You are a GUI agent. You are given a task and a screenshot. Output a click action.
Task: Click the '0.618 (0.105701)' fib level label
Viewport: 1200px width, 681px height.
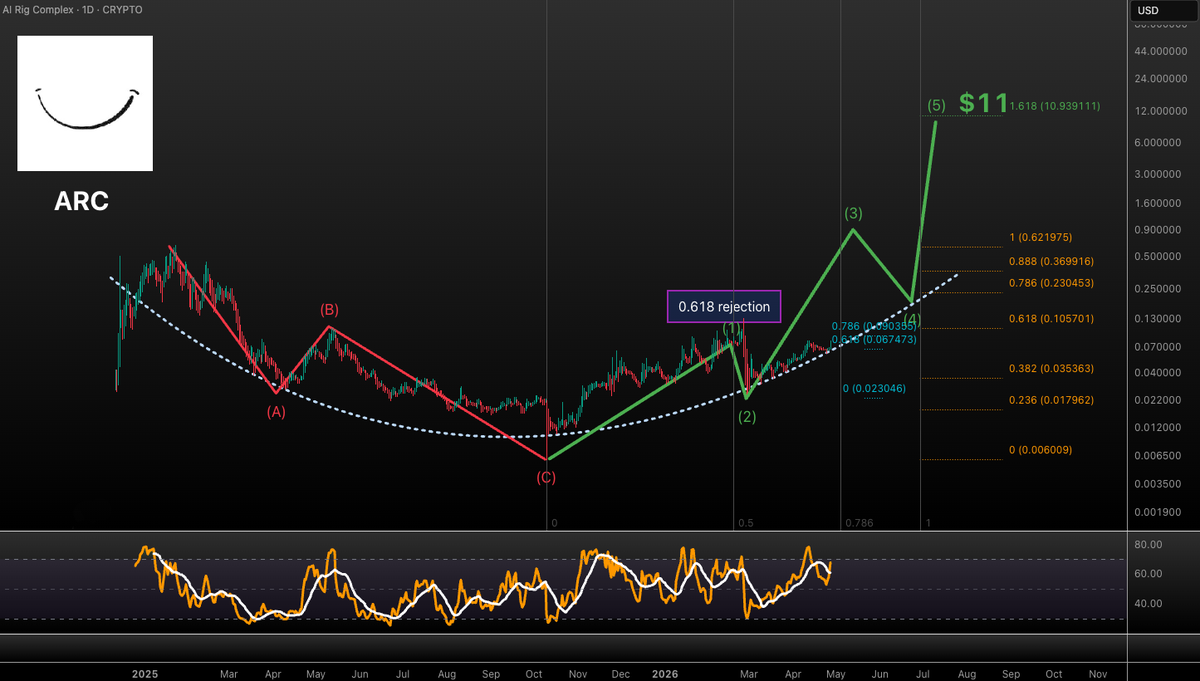1051,318
